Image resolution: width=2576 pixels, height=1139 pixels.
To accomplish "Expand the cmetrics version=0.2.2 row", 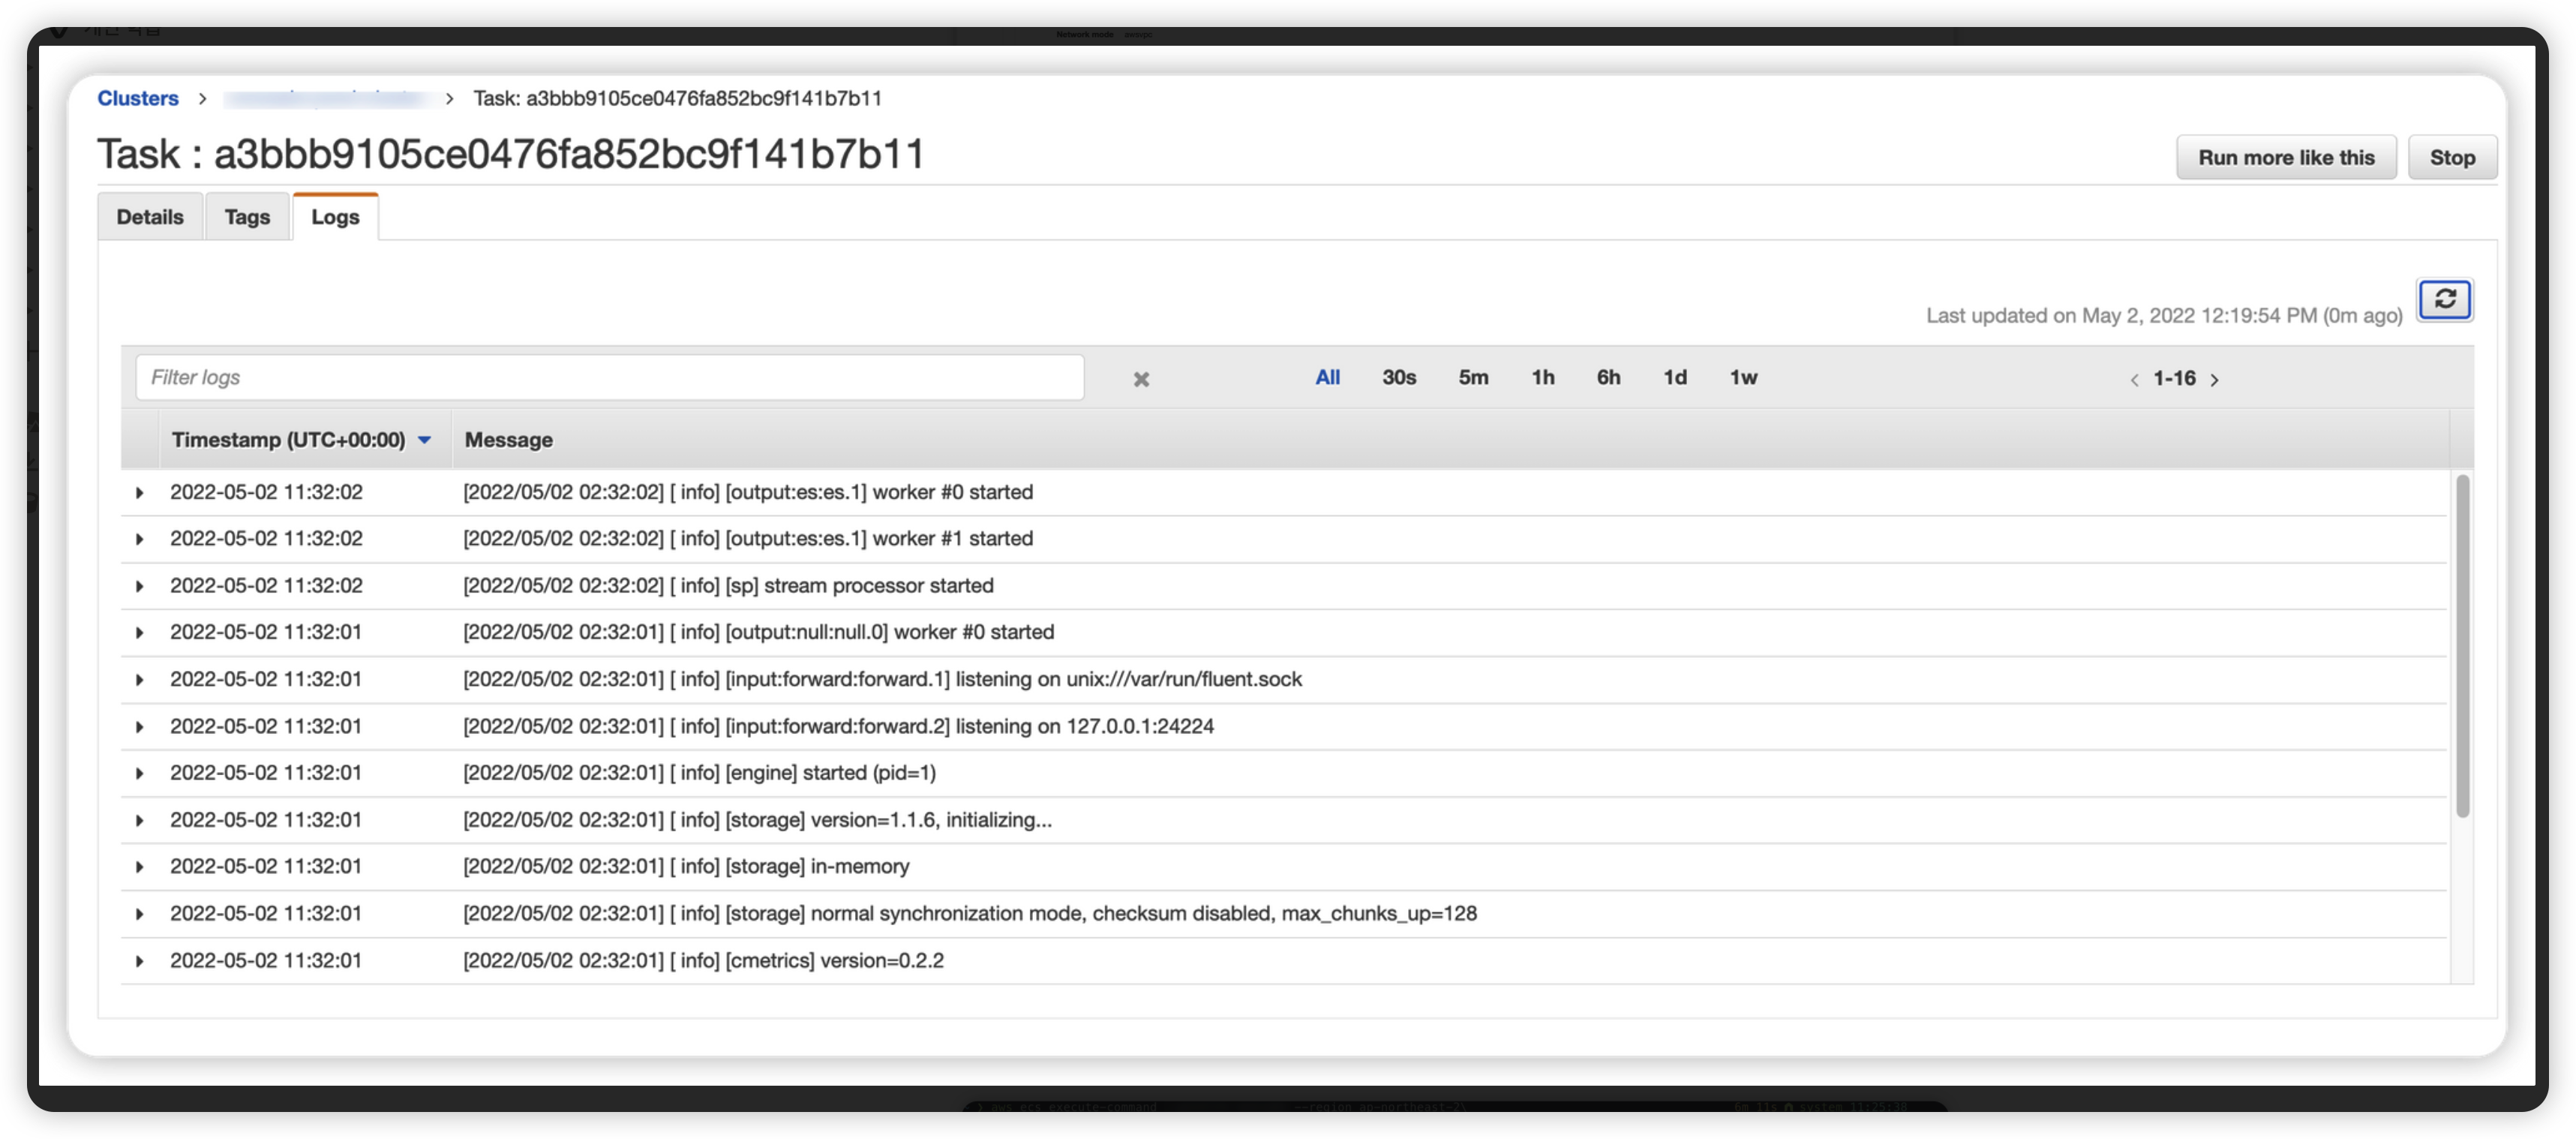I will pos(139,961).
